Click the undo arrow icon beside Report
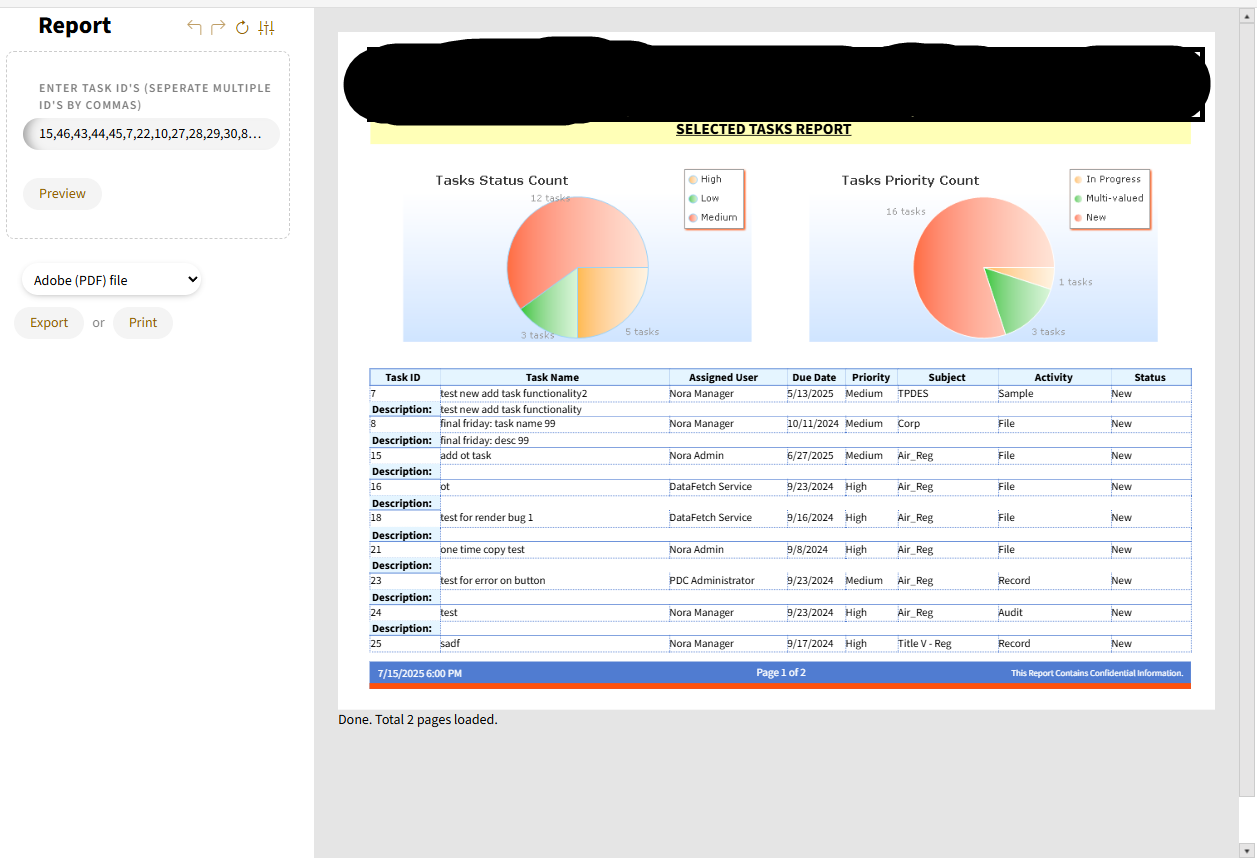 point(194,27)
